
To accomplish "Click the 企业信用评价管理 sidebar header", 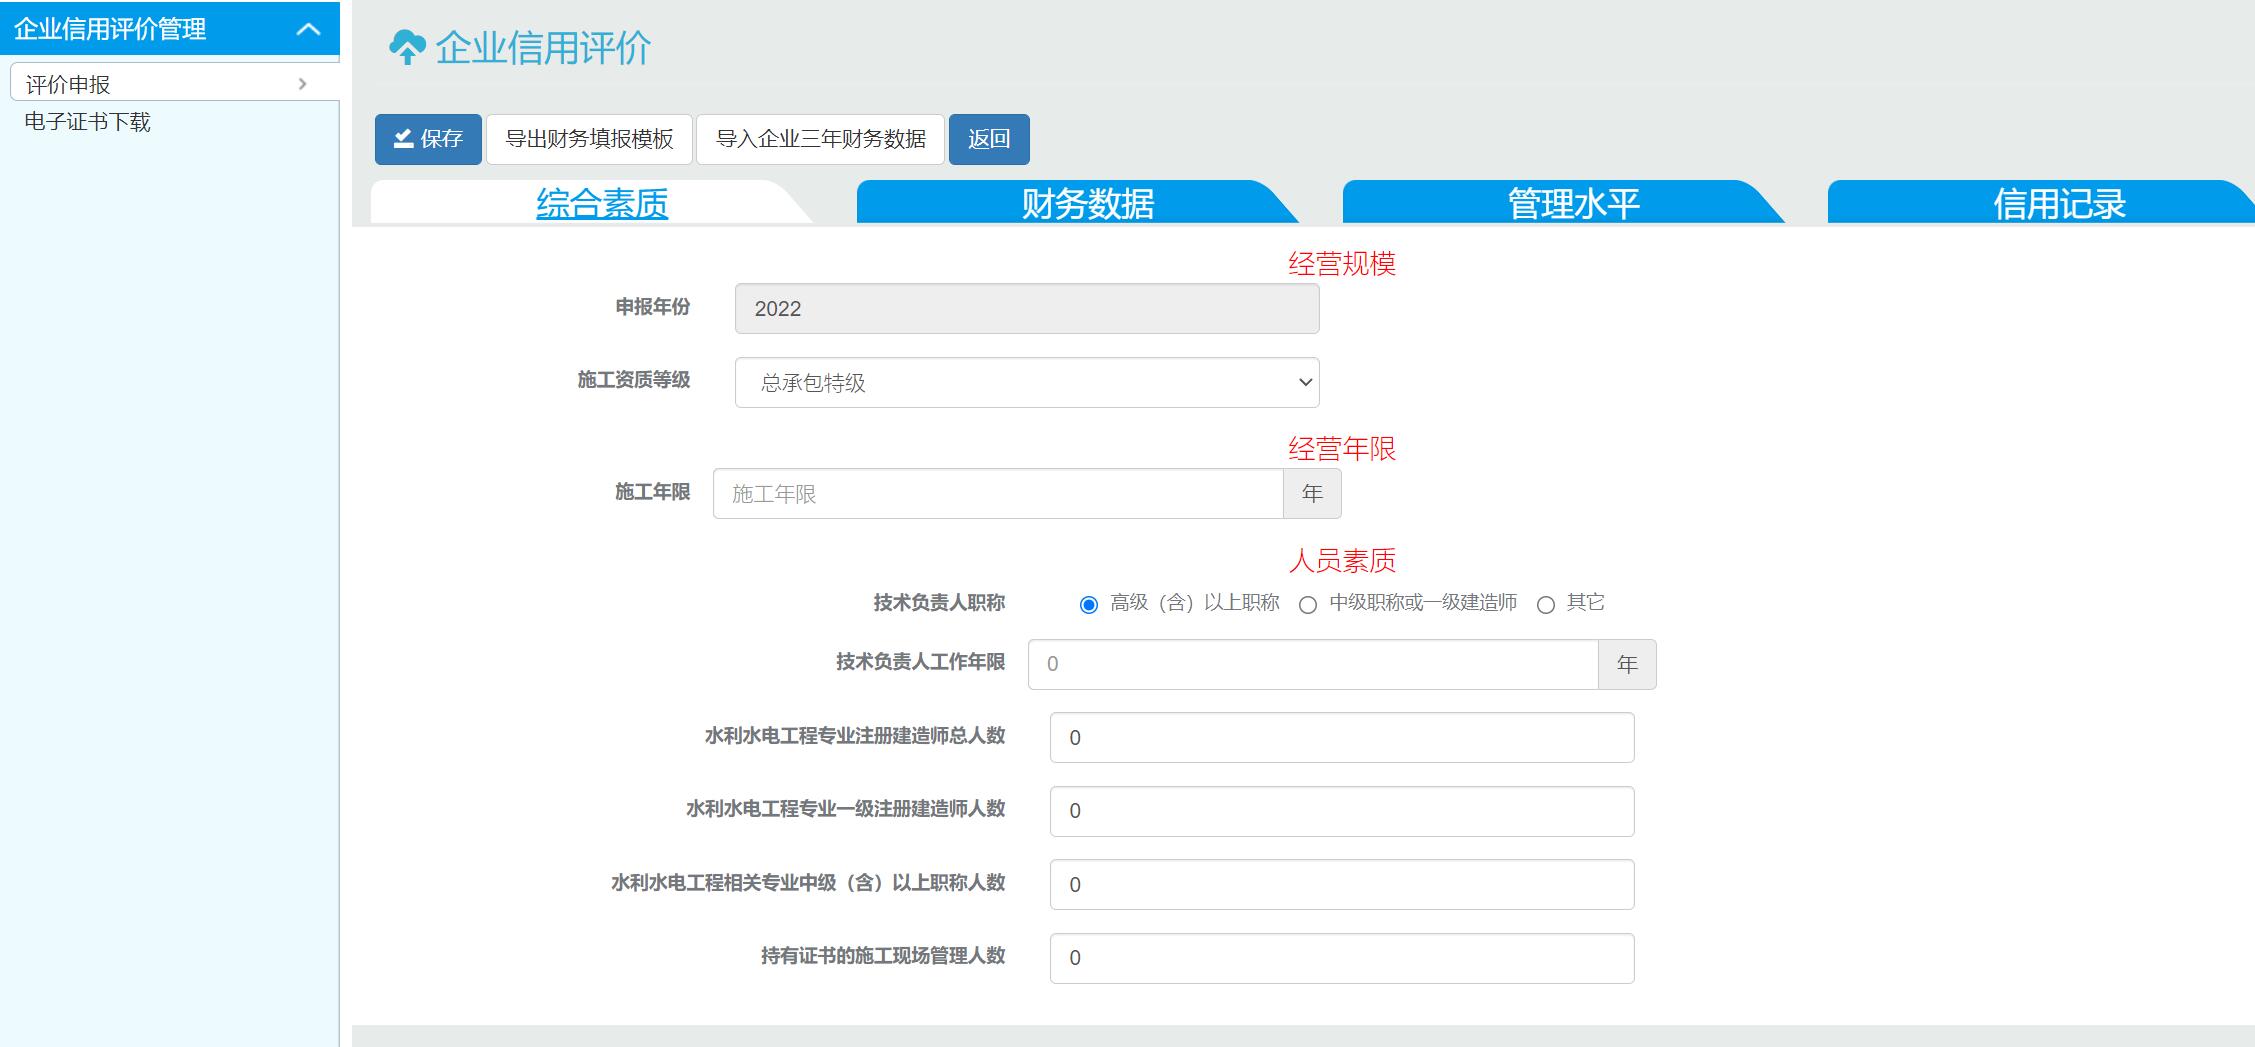I will (x=170, y=29).
